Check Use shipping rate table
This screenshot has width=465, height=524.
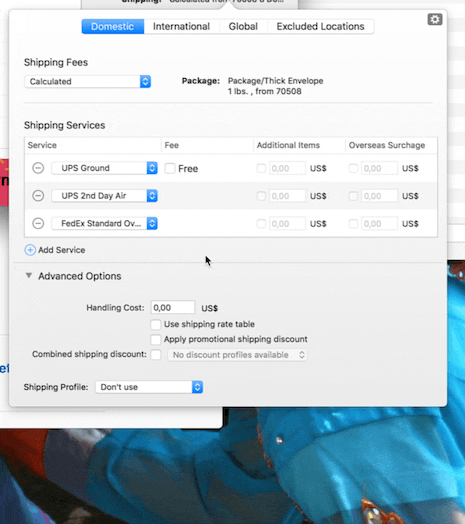click(156, 324)
